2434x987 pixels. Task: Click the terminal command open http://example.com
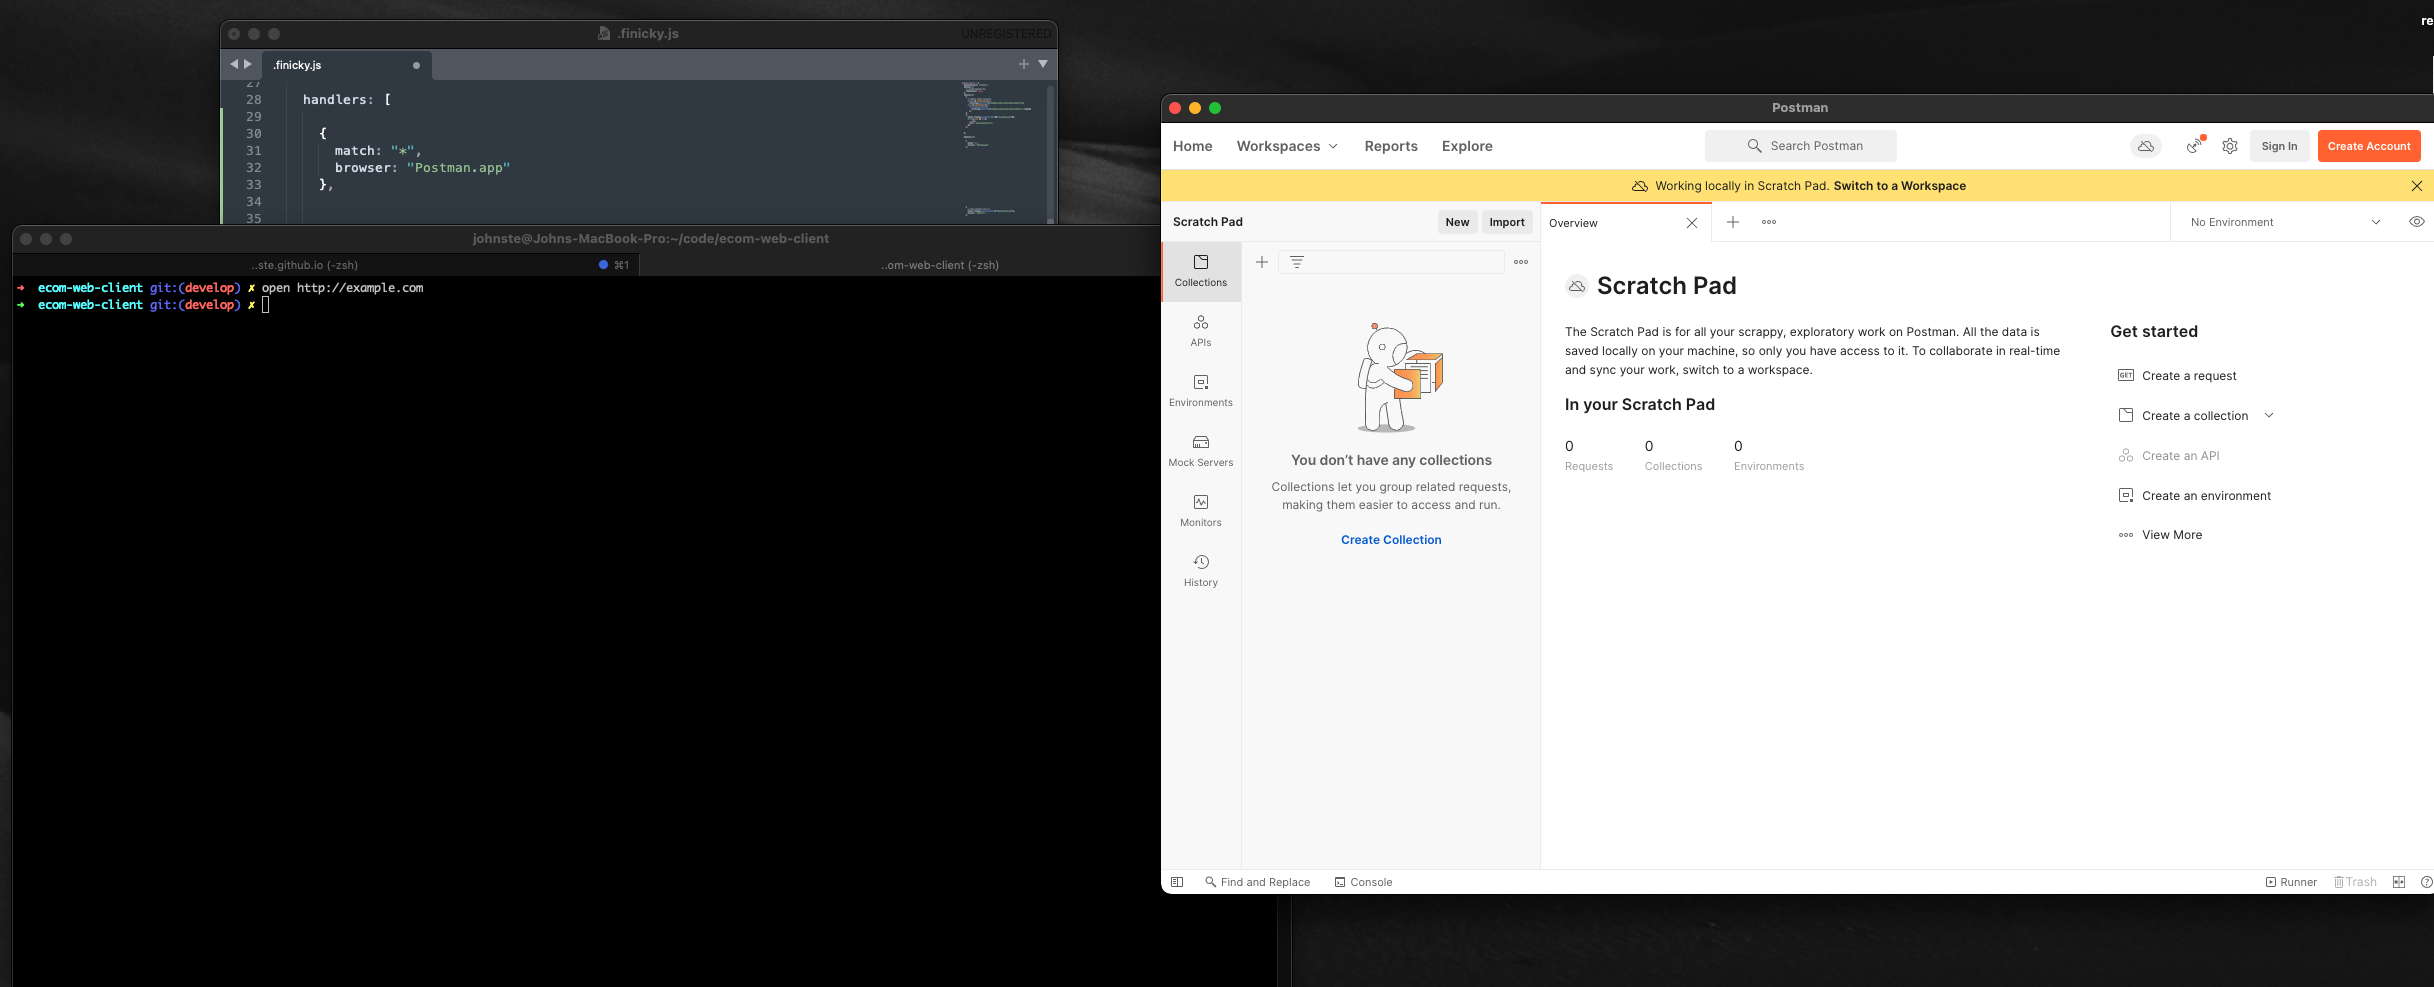click(x=342, y=288)
